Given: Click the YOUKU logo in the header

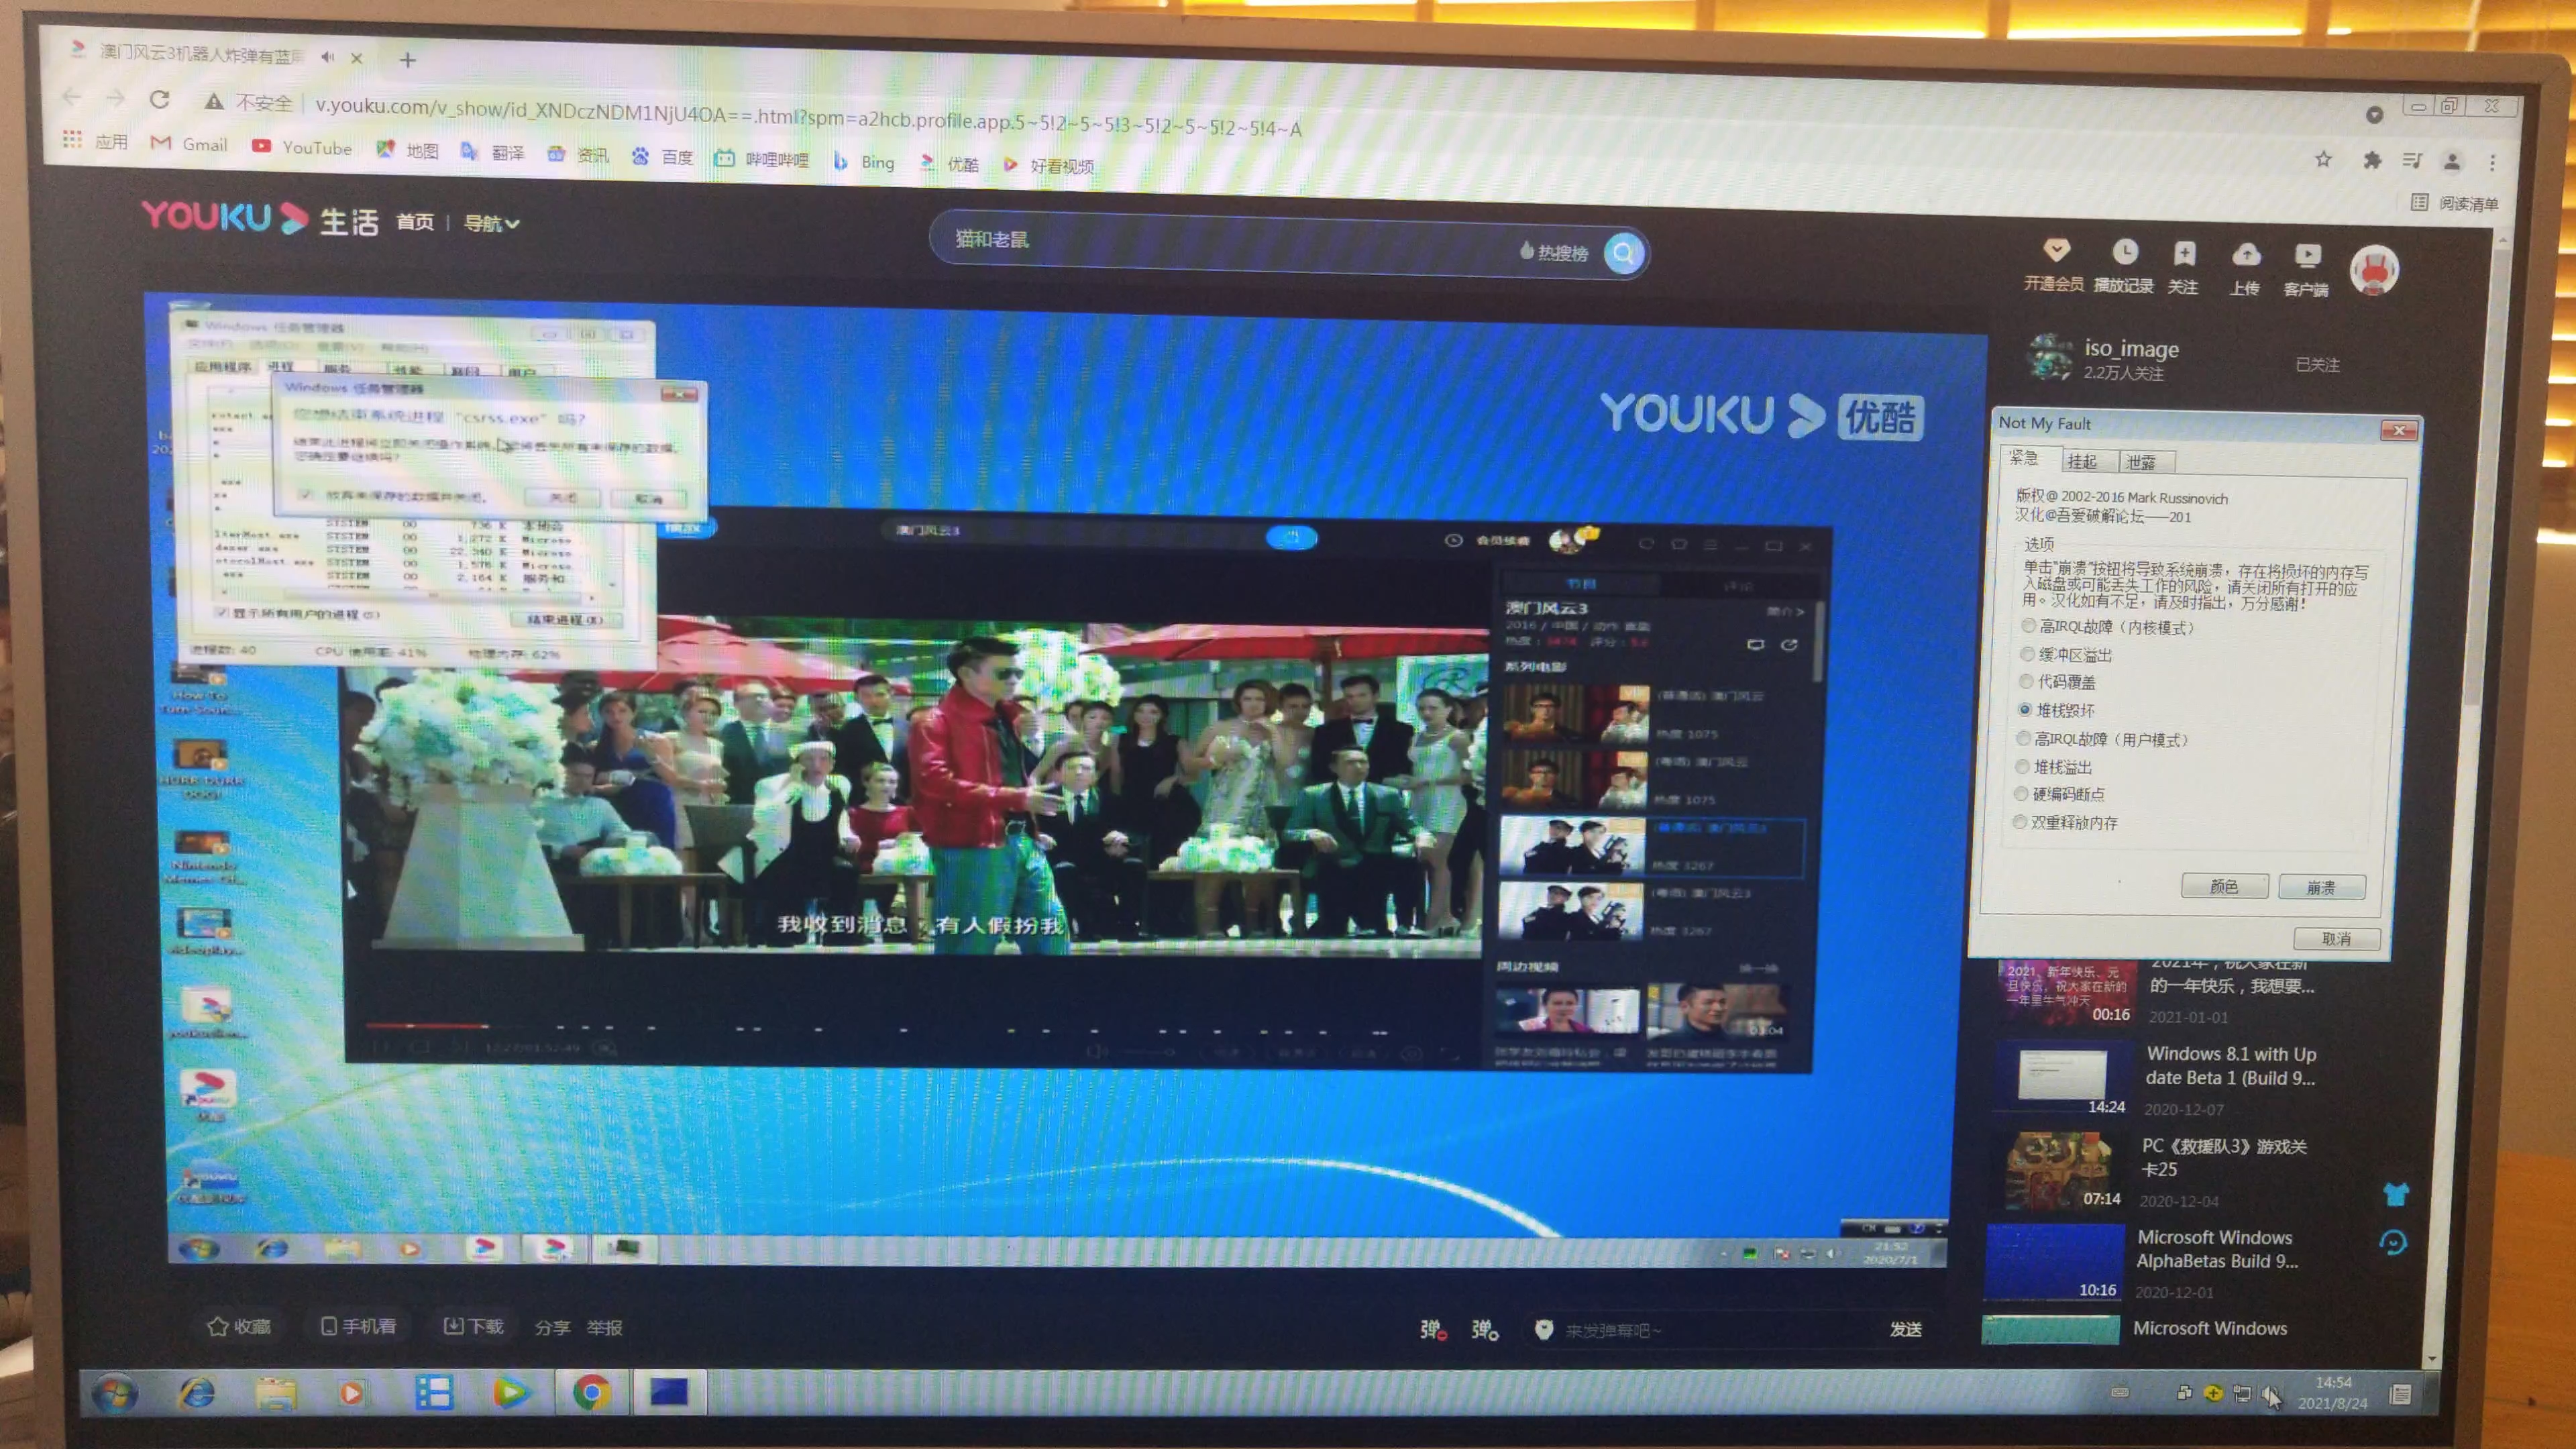Looking at the screenshot, I should point(224,217).
